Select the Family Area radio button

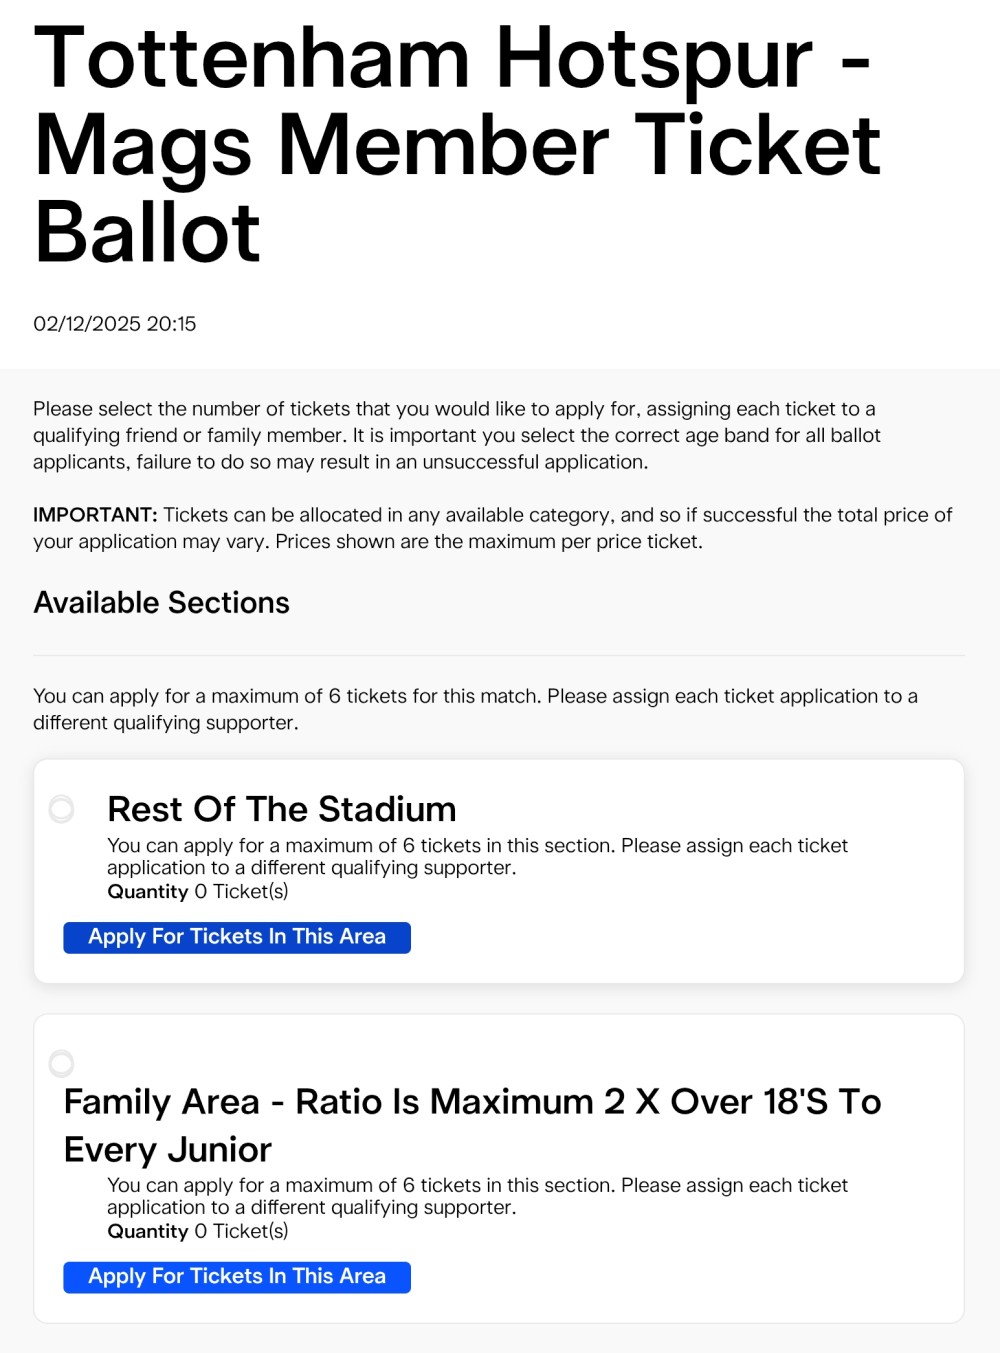(x=62, y=1062)
